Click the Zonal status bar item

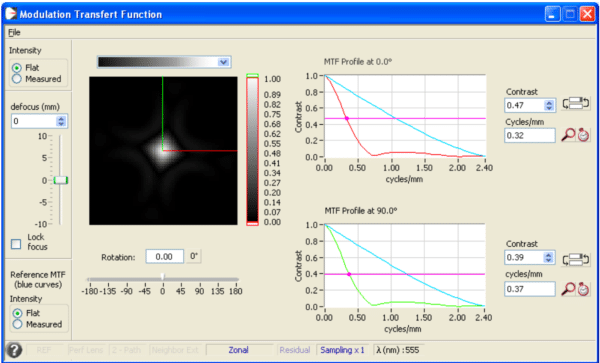[238, 350]
